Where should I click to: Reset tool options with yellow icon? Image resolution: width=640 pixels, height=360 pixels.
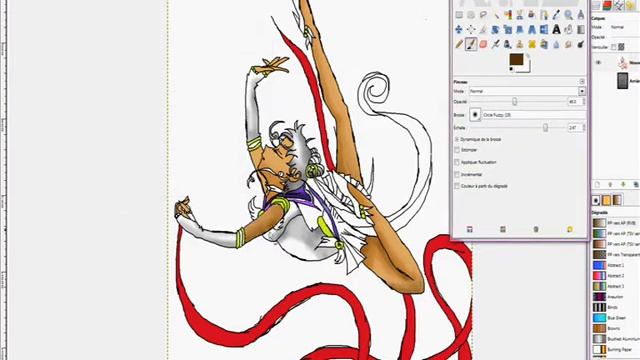pos(570,230)
